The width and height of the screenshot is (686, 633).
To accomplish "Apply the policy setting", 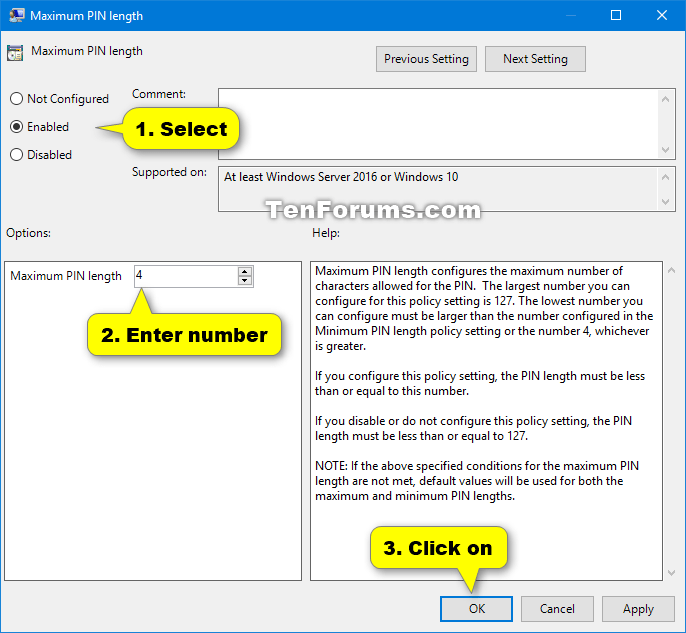I will click(x=638, y=609).
